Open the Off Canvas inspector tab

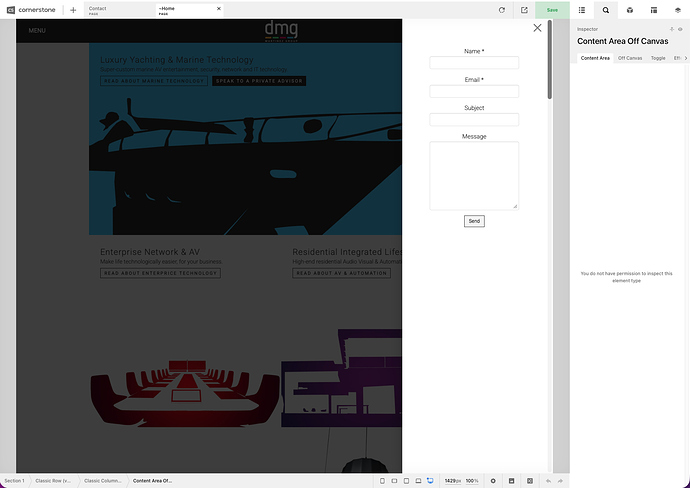coord(630,58)
